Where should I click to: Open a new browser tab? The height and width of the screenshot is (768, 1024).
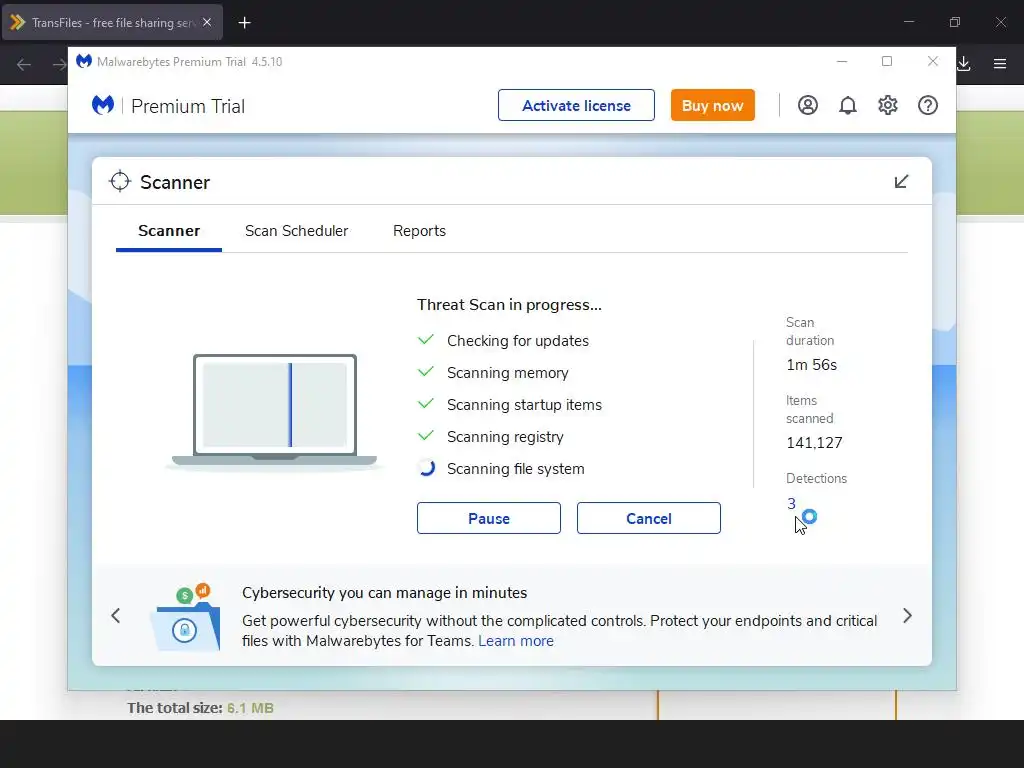(244, 23)
